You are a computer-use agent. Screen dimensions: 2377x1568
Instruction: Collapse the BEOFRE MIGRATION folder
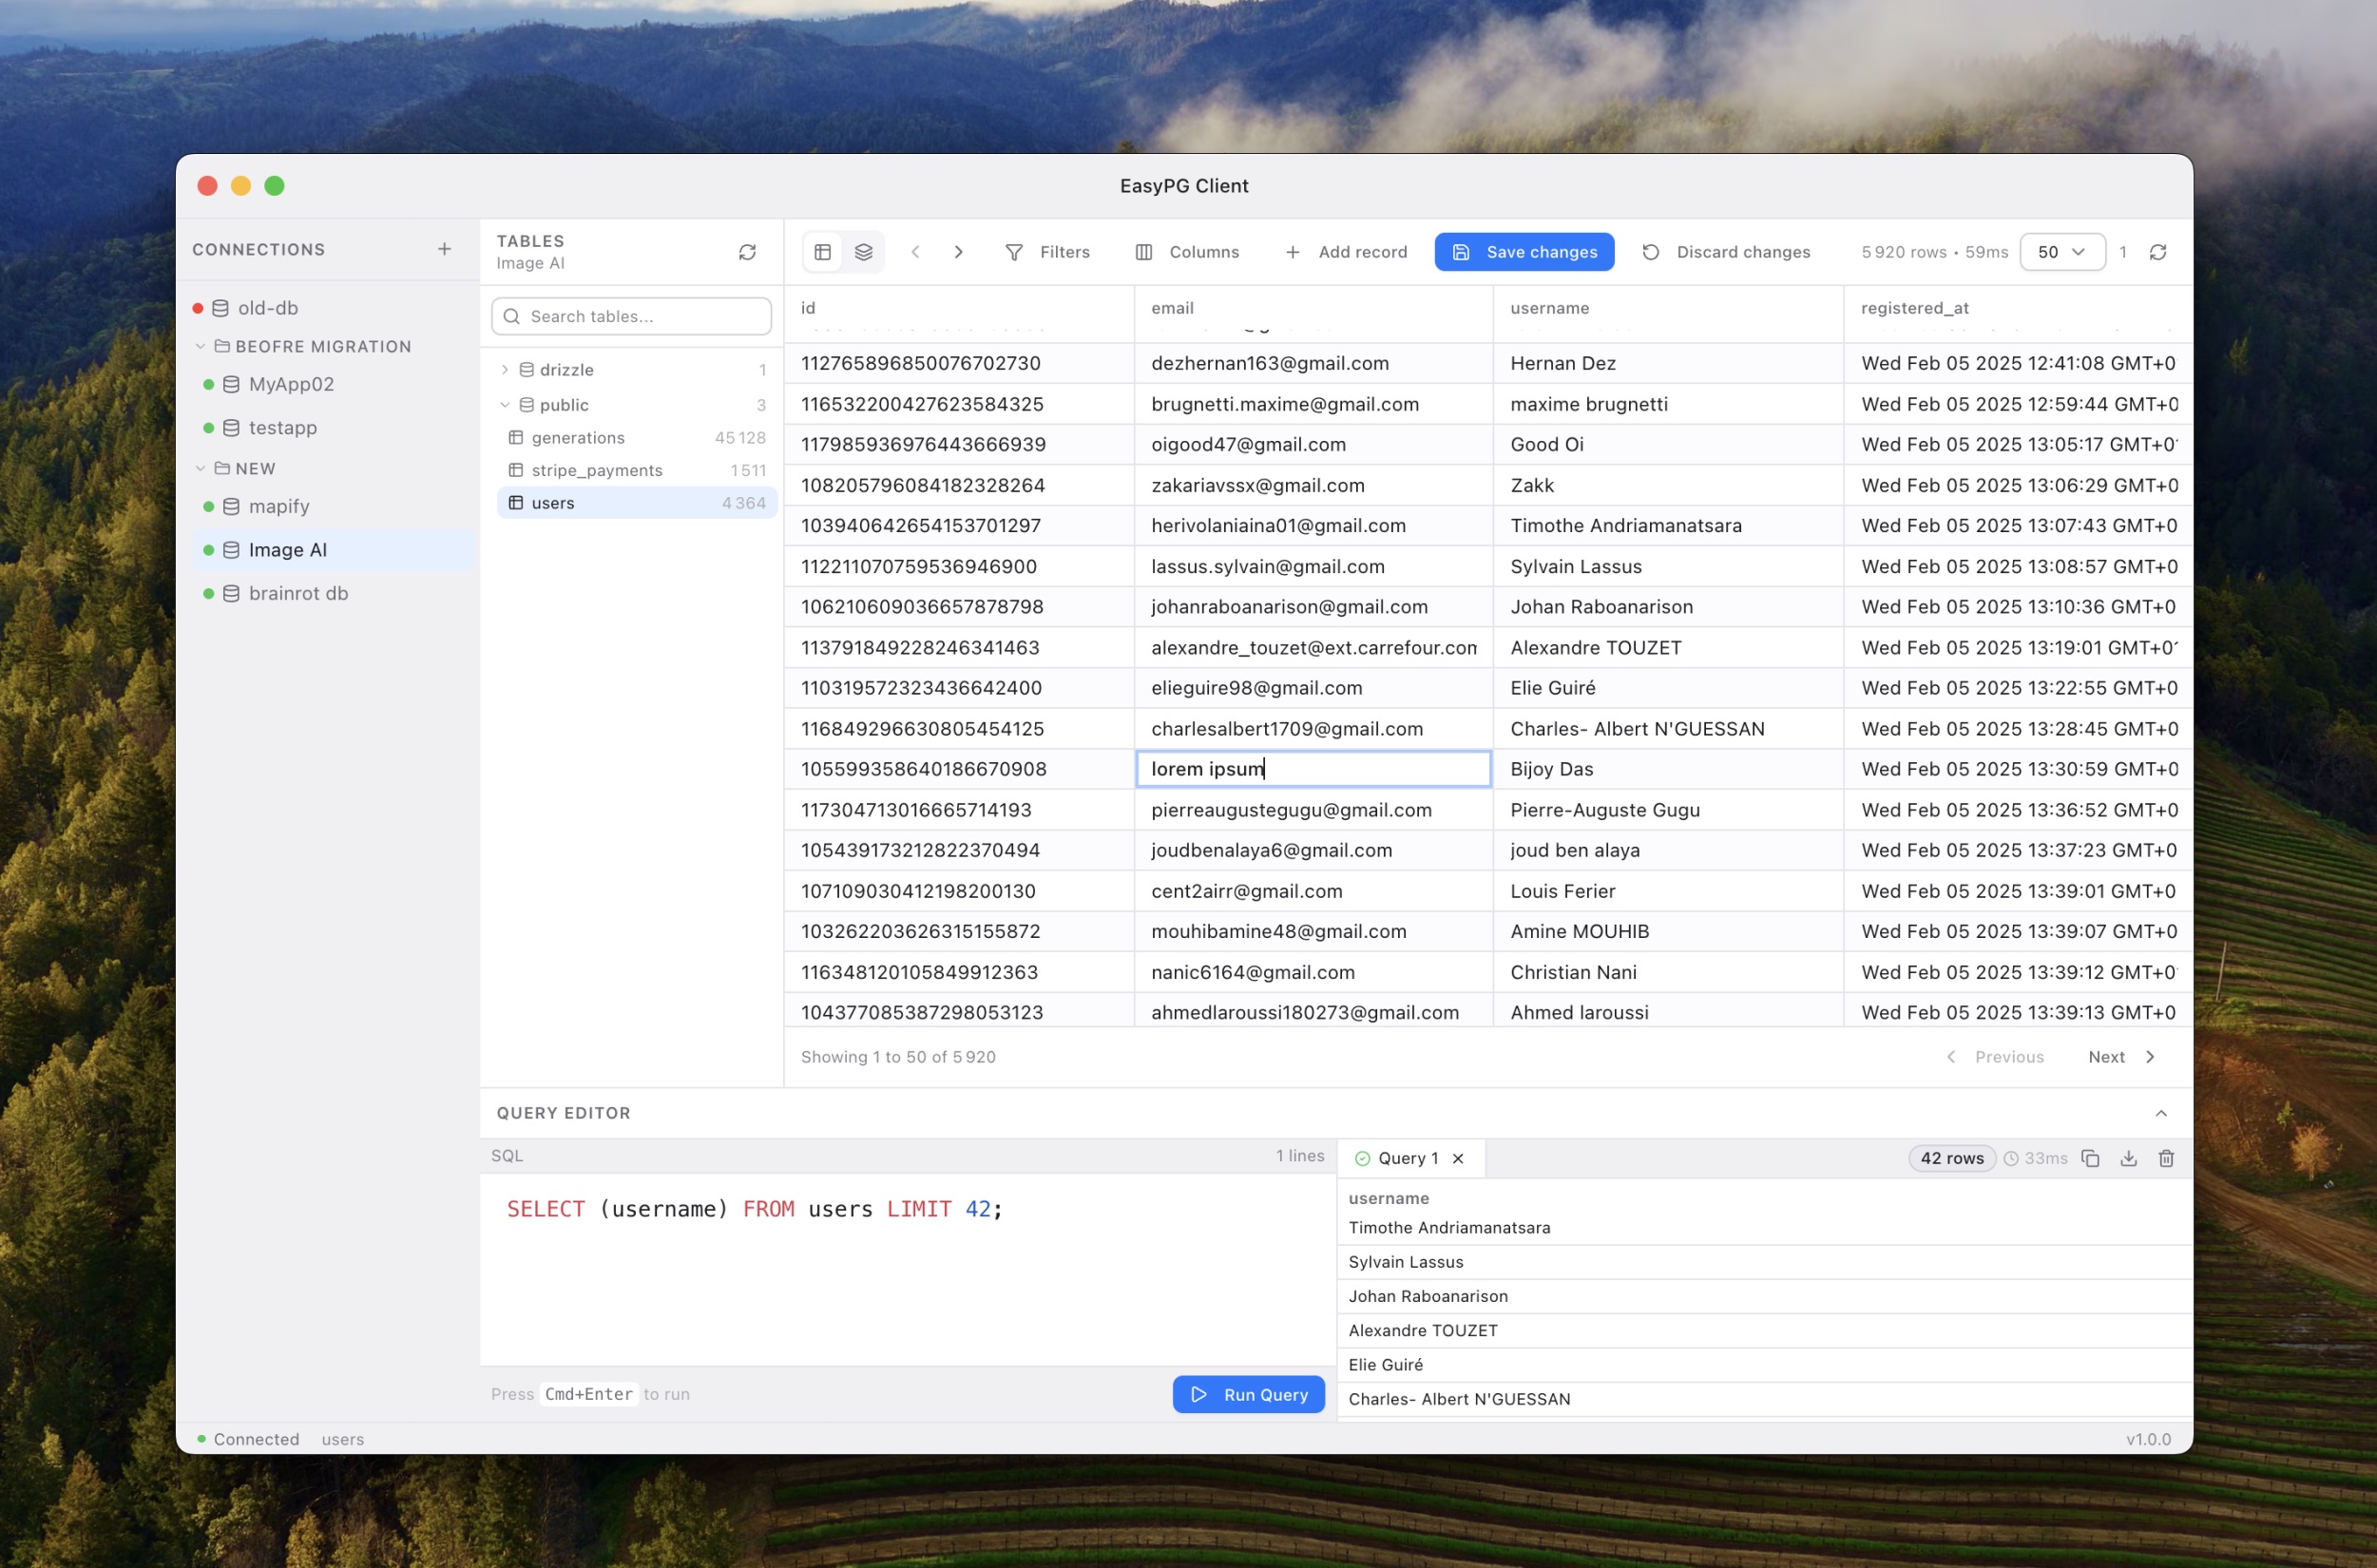[x=201, y=346]
